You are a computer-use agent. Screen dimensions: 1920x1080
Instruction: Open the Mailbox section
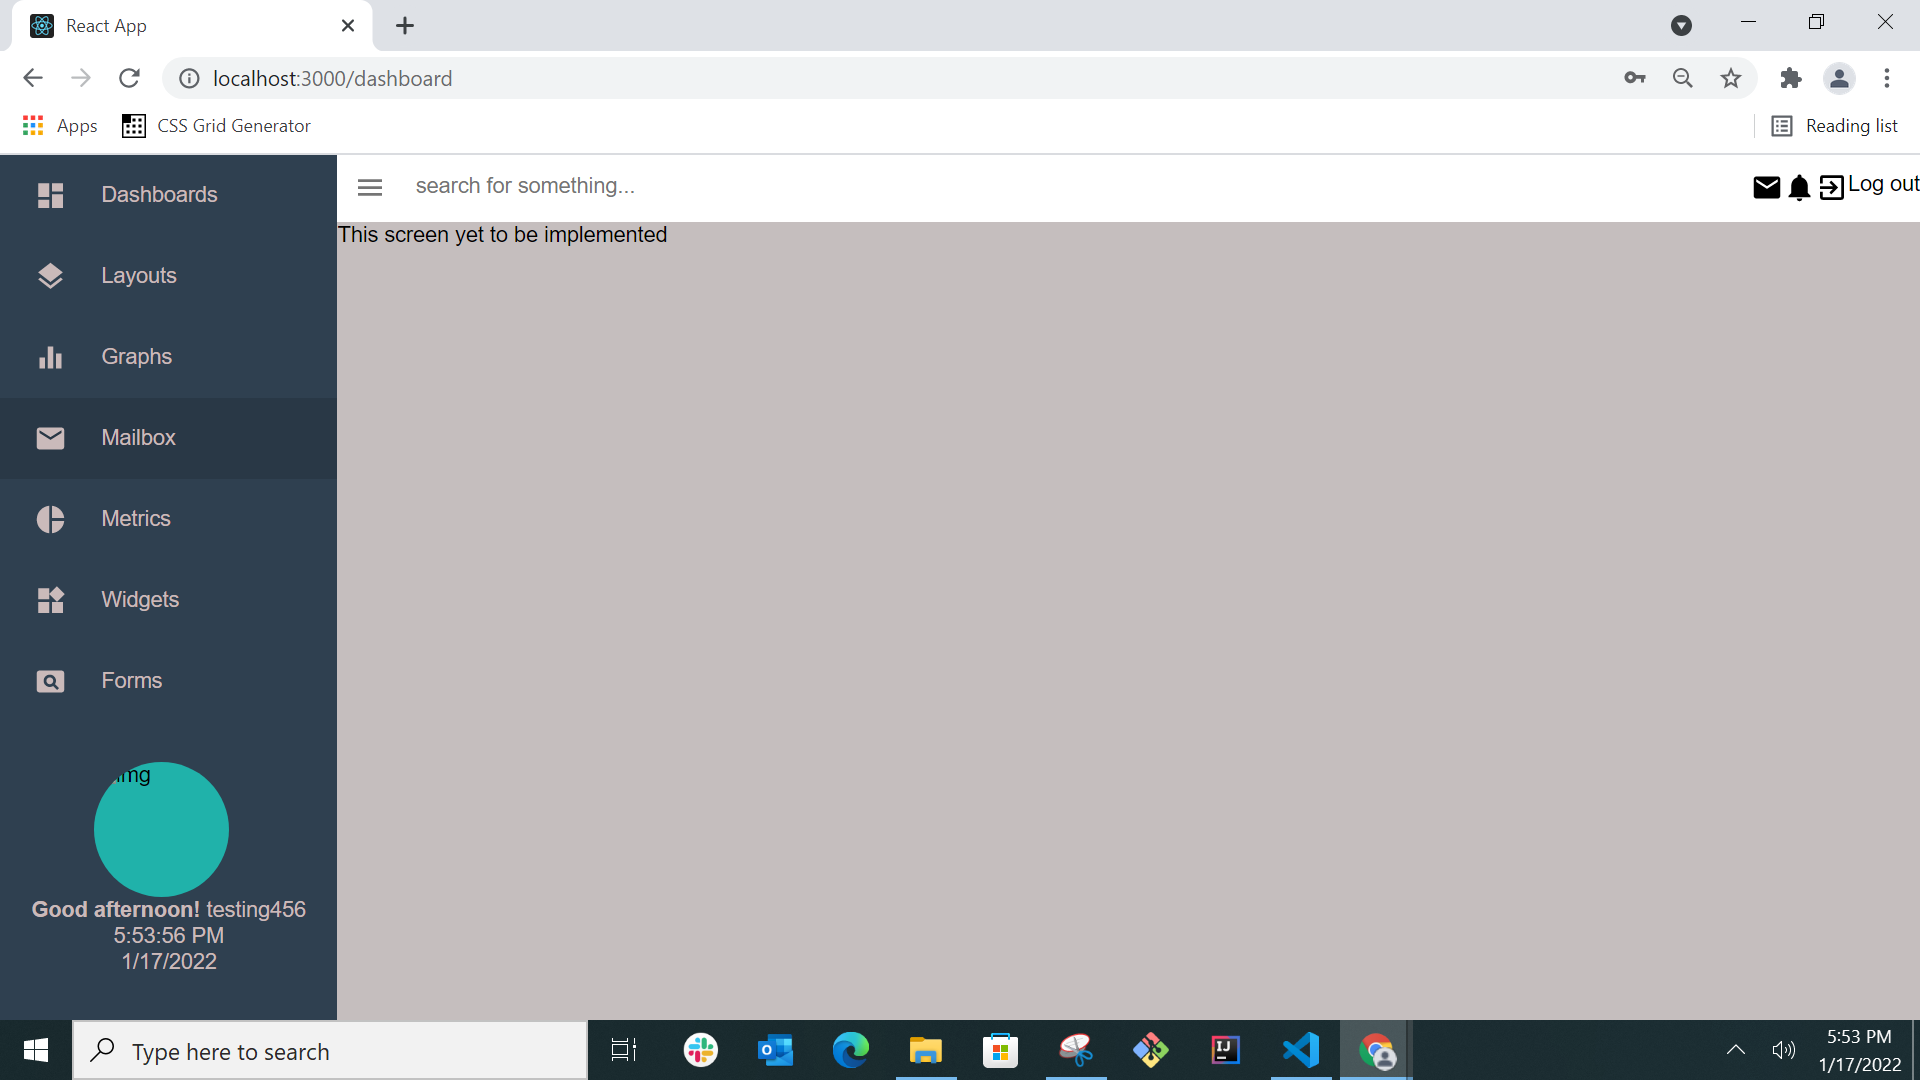137,437
